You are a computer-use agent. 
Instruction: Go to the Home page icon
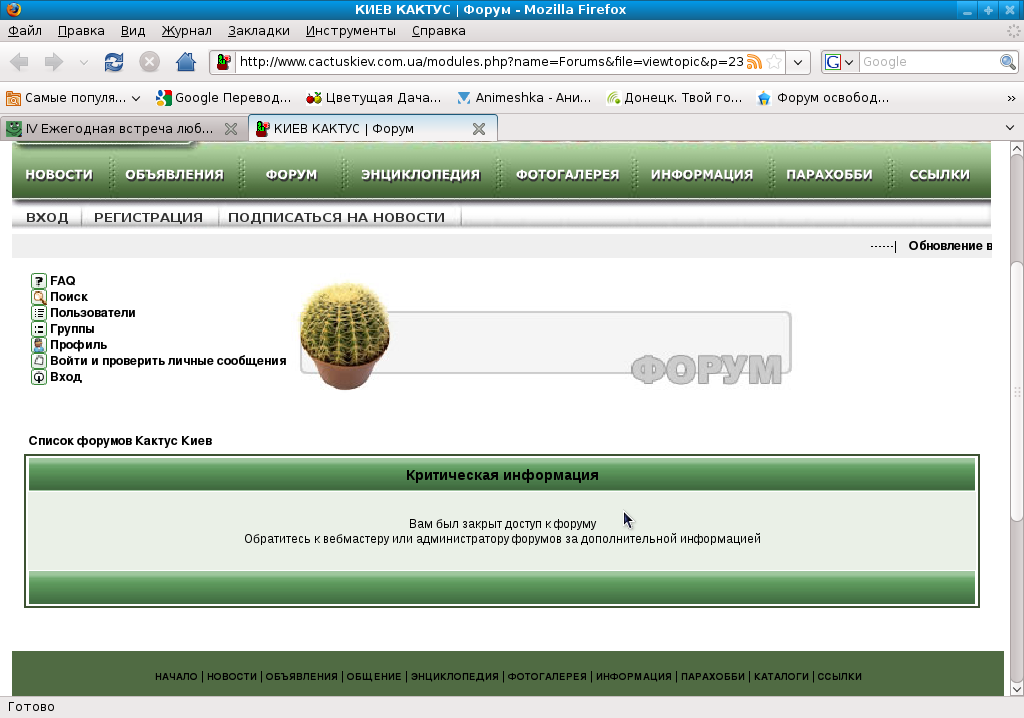[185, 62]
